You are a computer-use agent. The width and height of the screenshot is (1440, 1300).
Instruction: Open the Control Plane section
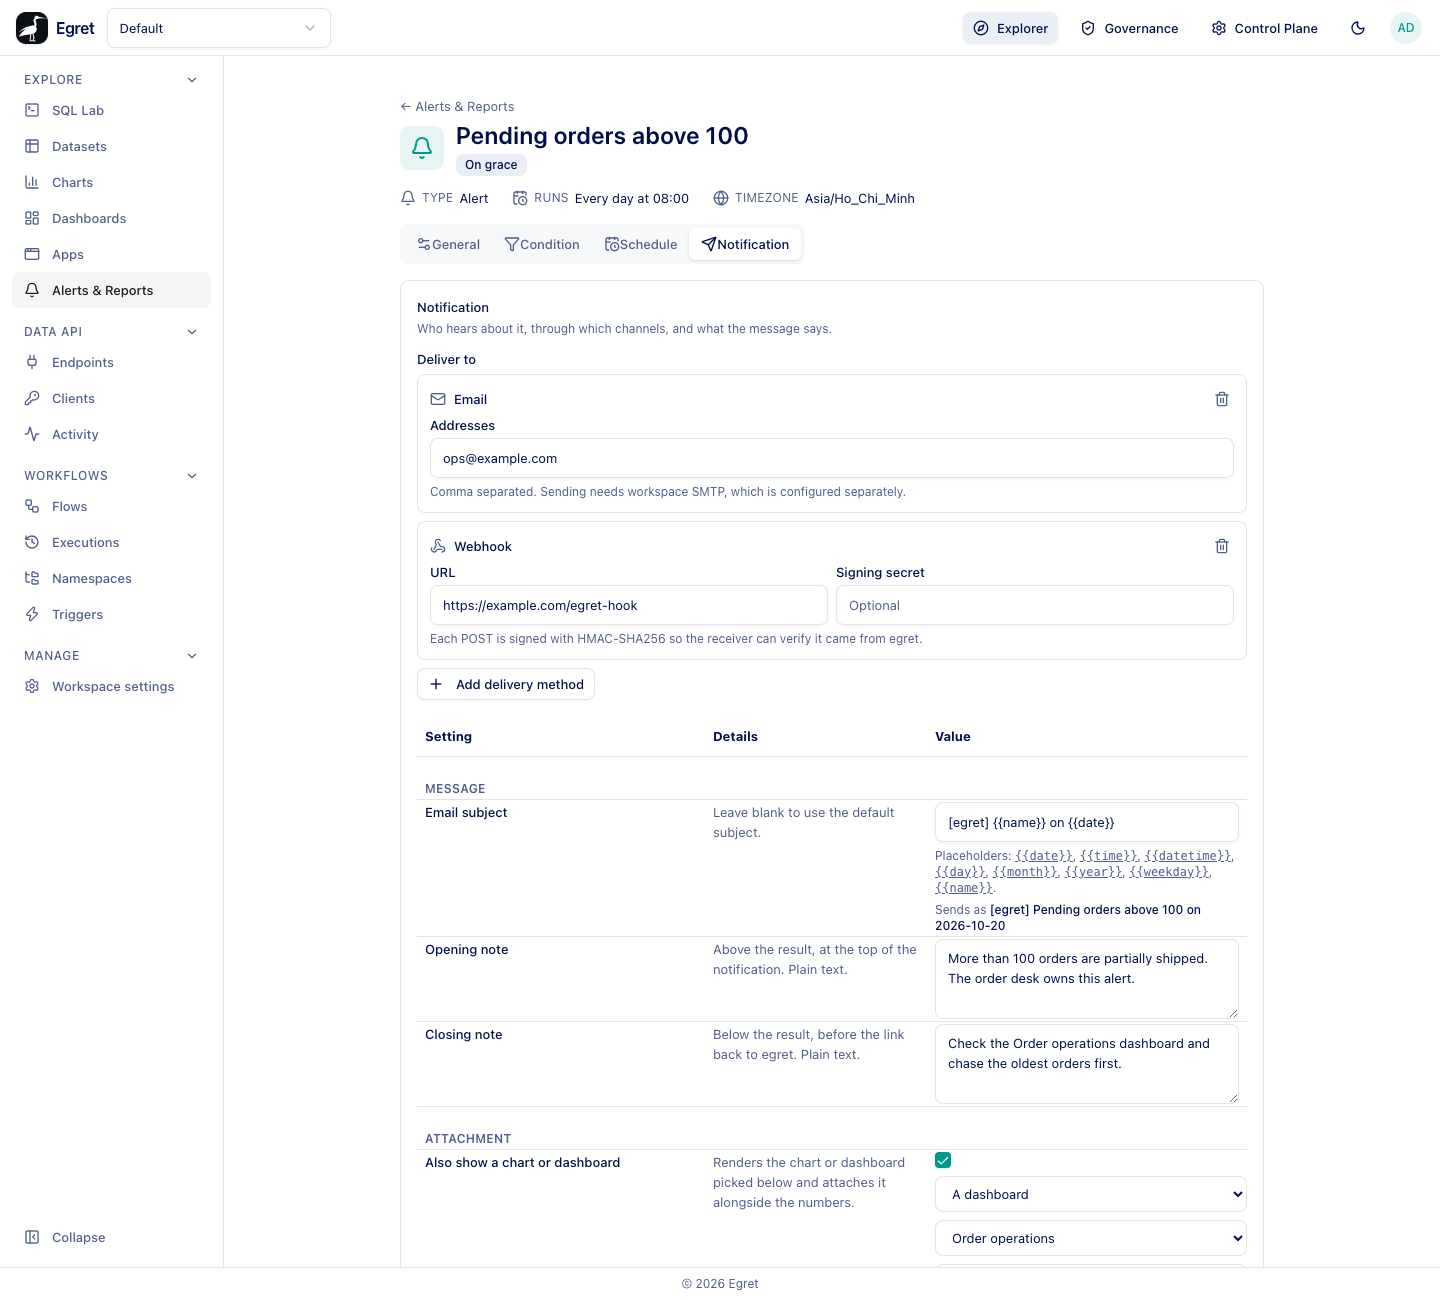click(x=1264, y=28)
